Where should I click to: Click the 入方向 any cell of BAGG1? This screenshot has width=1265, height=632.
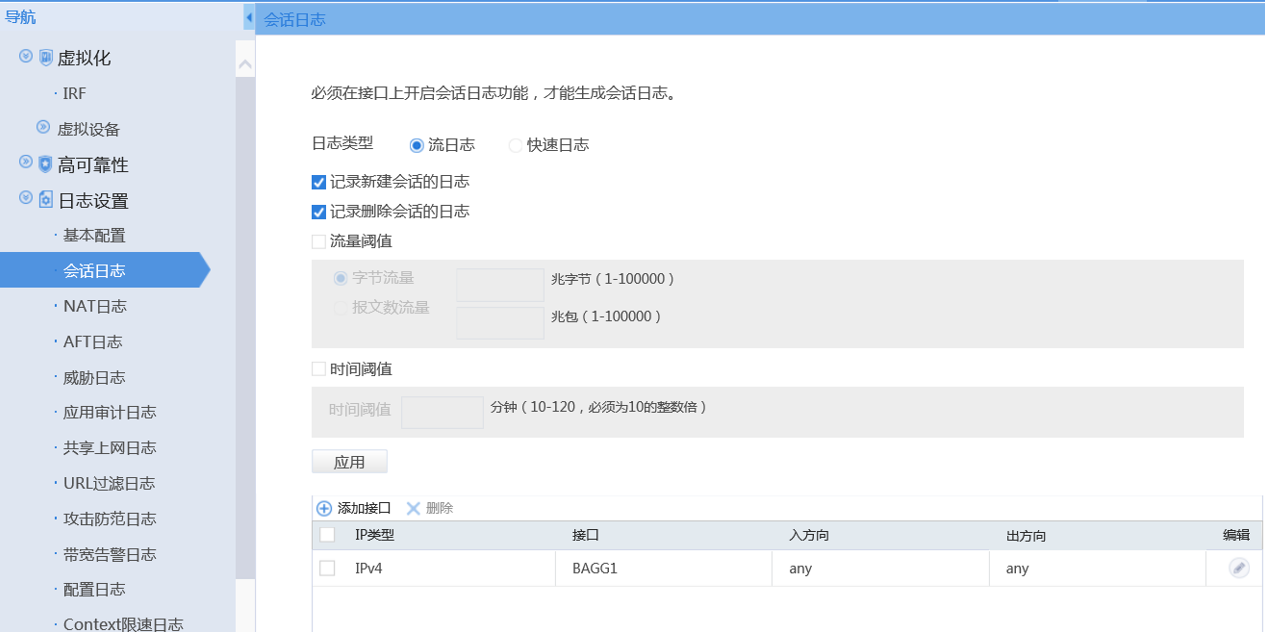tap(800, 568)
